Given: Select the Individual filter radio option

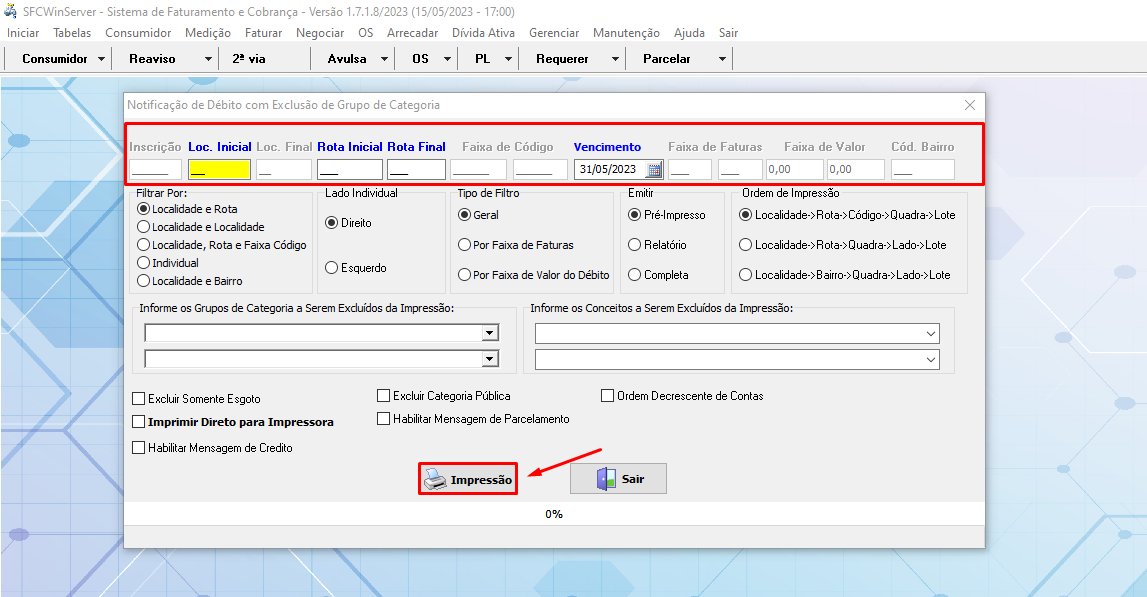Looking at the screenshot, I should (144, 263).
